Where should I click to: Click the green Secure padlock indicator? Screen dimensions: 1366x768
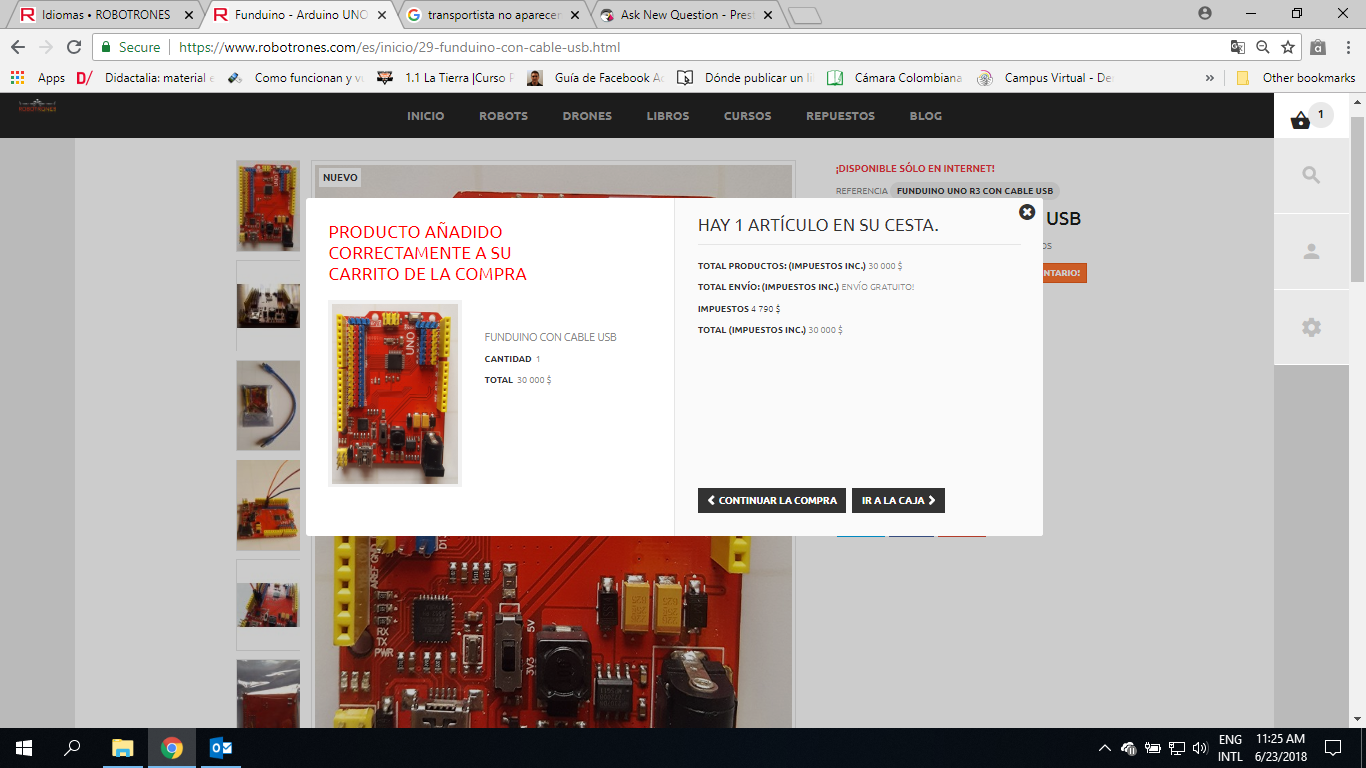(130, 47)
